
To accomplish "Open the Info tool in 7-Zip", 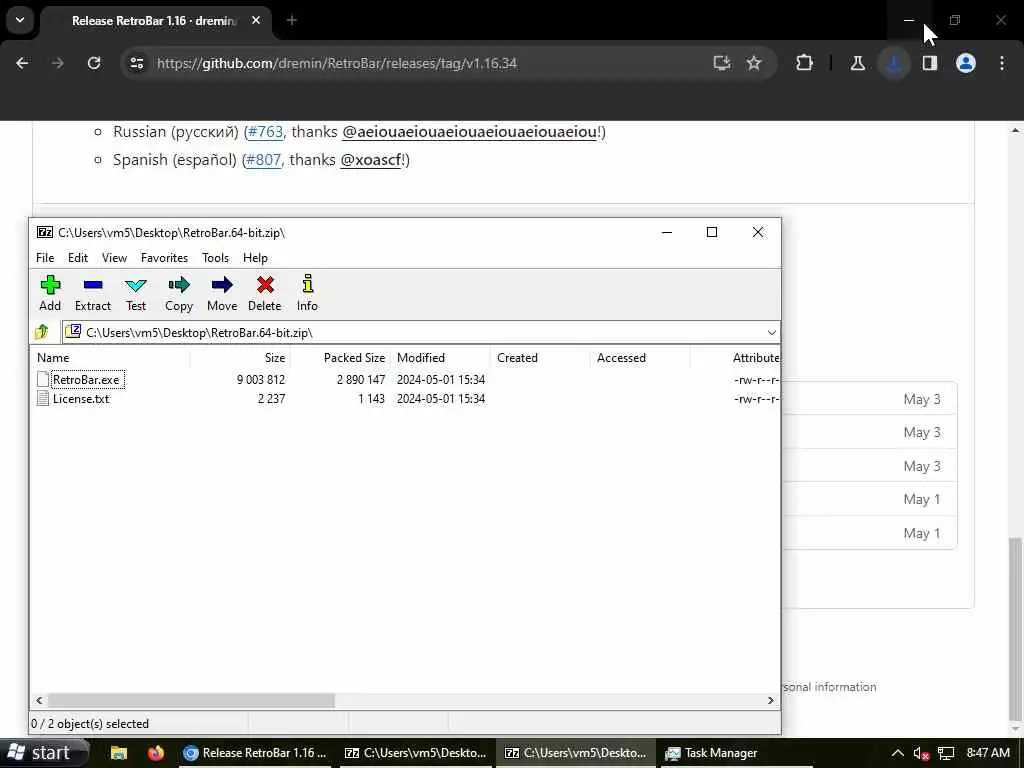I will pyautogui.click(x=307, y=293).
